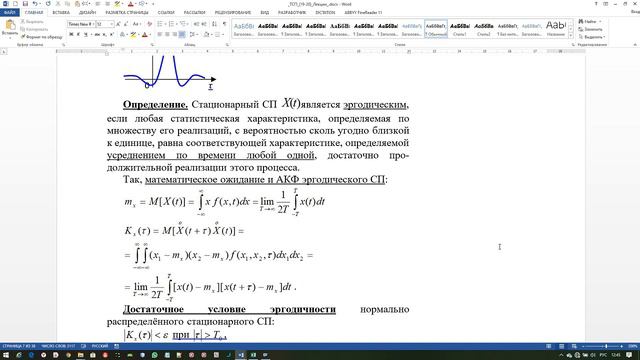
Task: Open Excel from the taskbar
Action: point(253,356)
